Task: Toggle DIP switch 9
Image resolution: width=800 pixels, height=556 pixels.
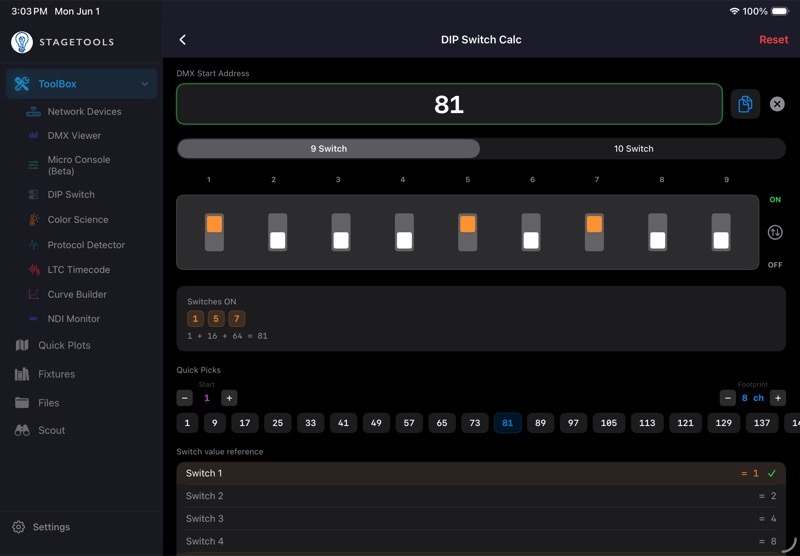Action: click(721, 232)
